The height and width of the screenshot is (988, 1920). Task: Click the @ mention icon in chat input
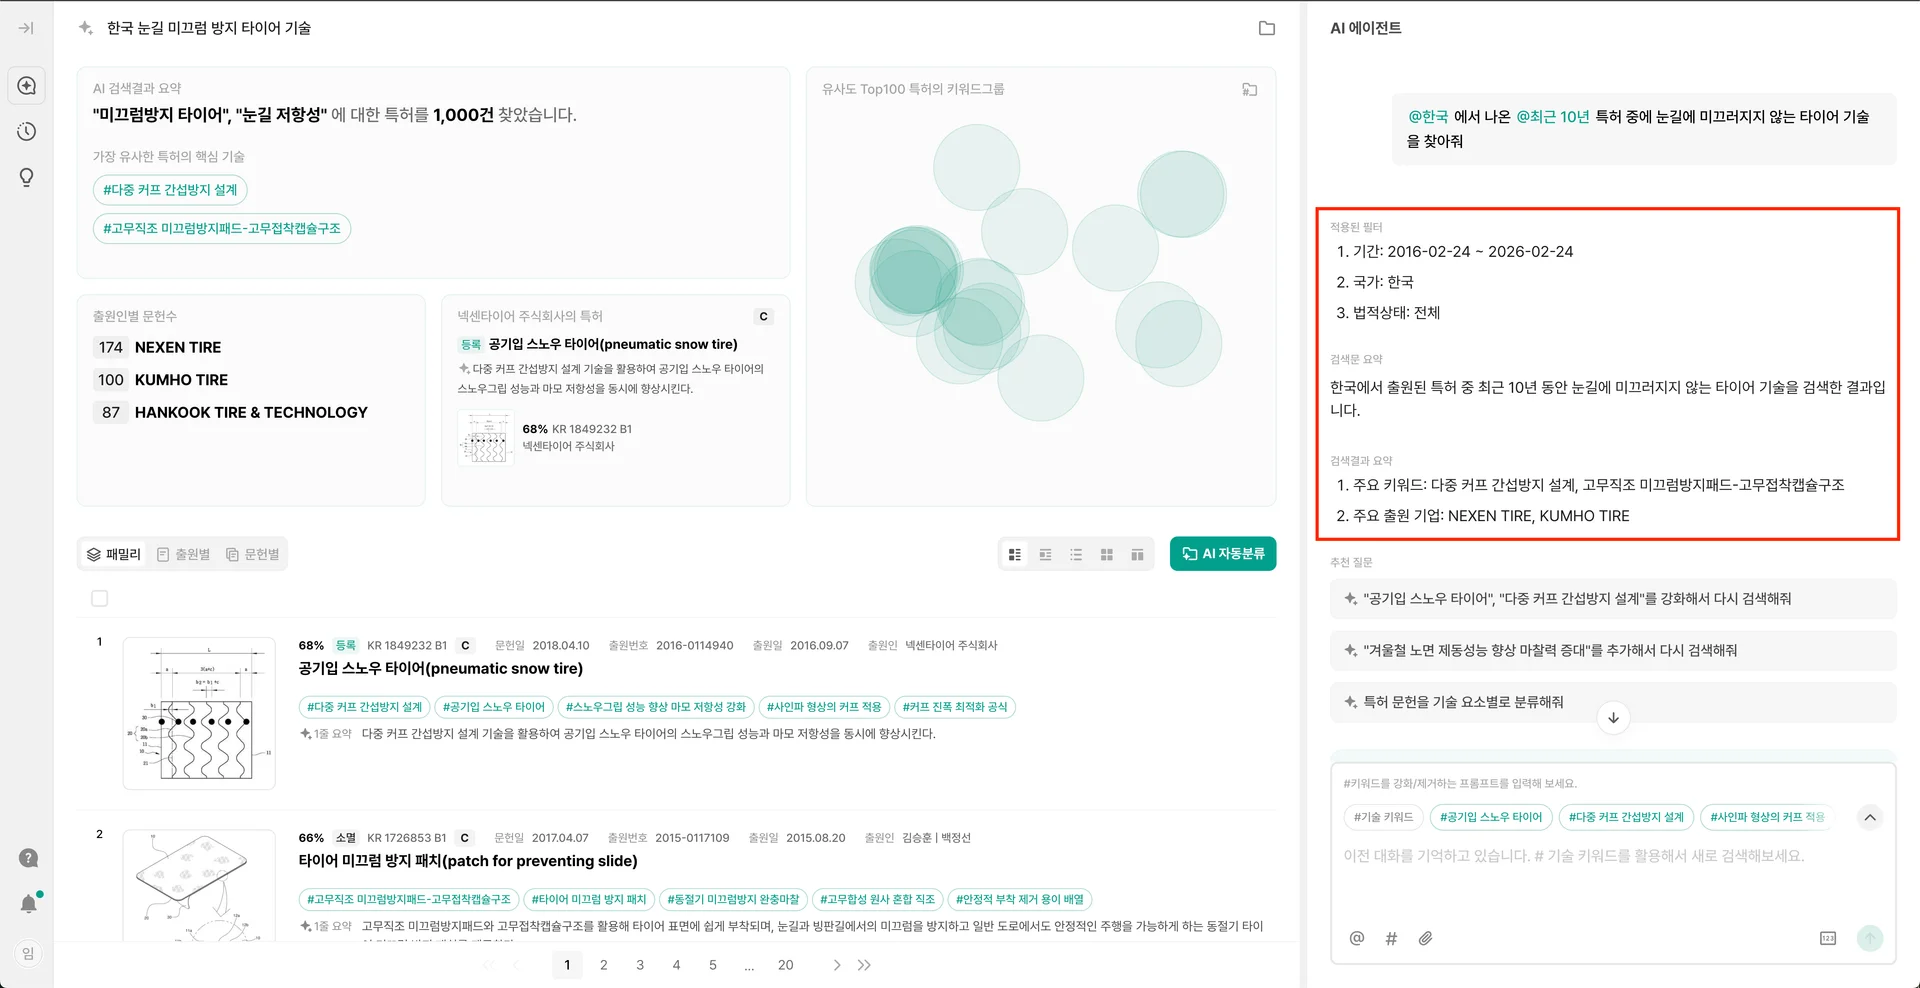[1357, 938]
